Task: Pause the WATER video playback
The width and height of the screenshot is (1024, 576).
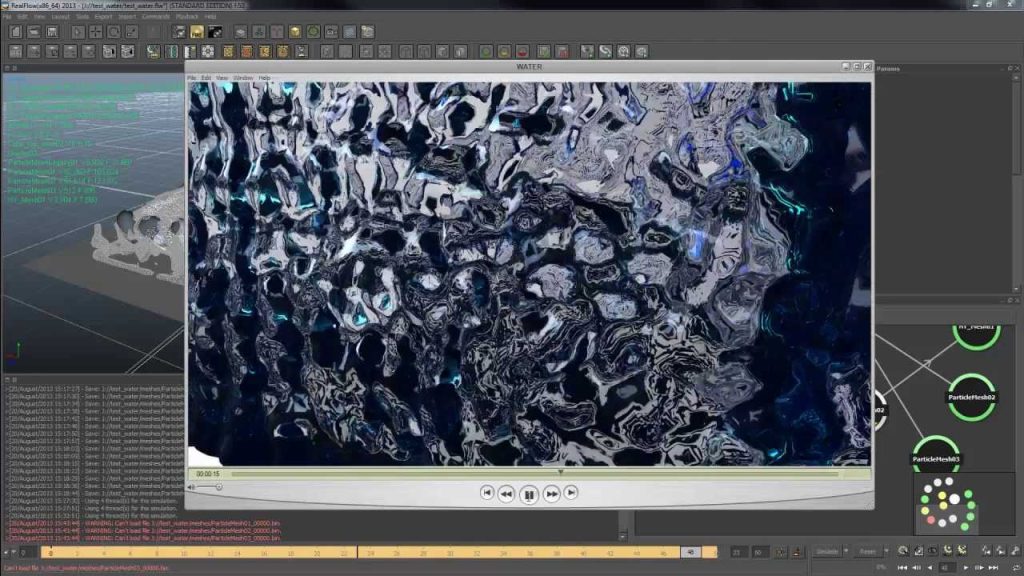Action: 529,495
